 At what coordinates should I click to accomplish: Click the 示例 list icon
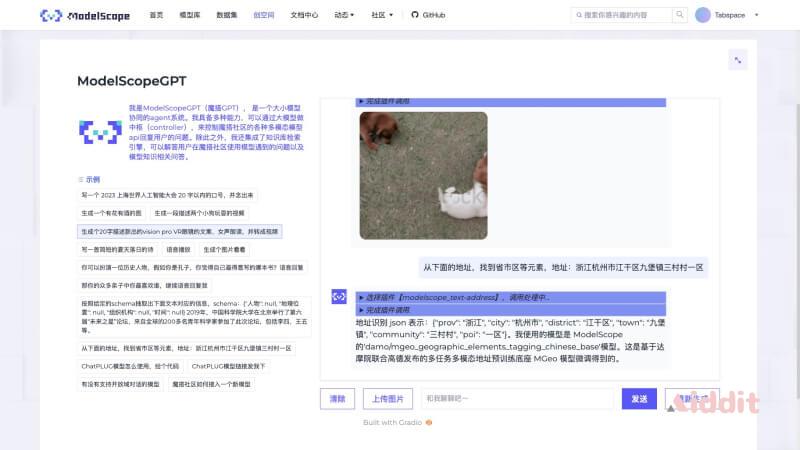click(81, 180)
